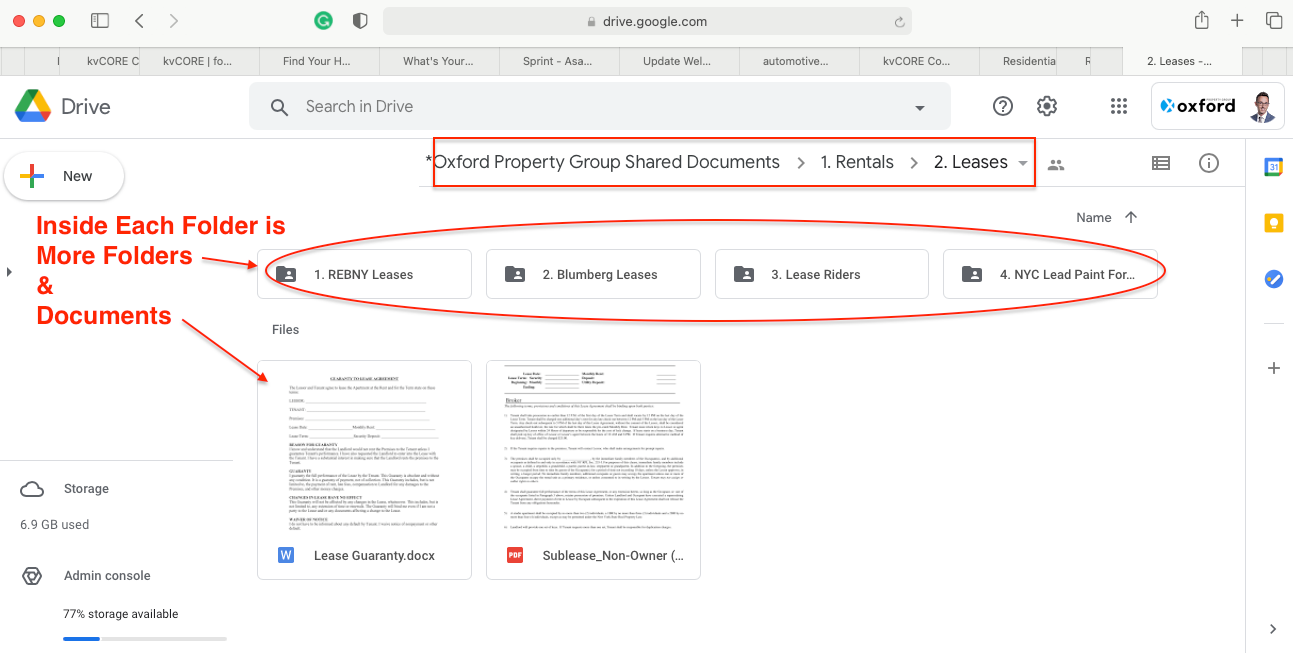Show the tab overview icon
The image size is (1293, 653).
pyautogui.click(x=1274, y=21)
